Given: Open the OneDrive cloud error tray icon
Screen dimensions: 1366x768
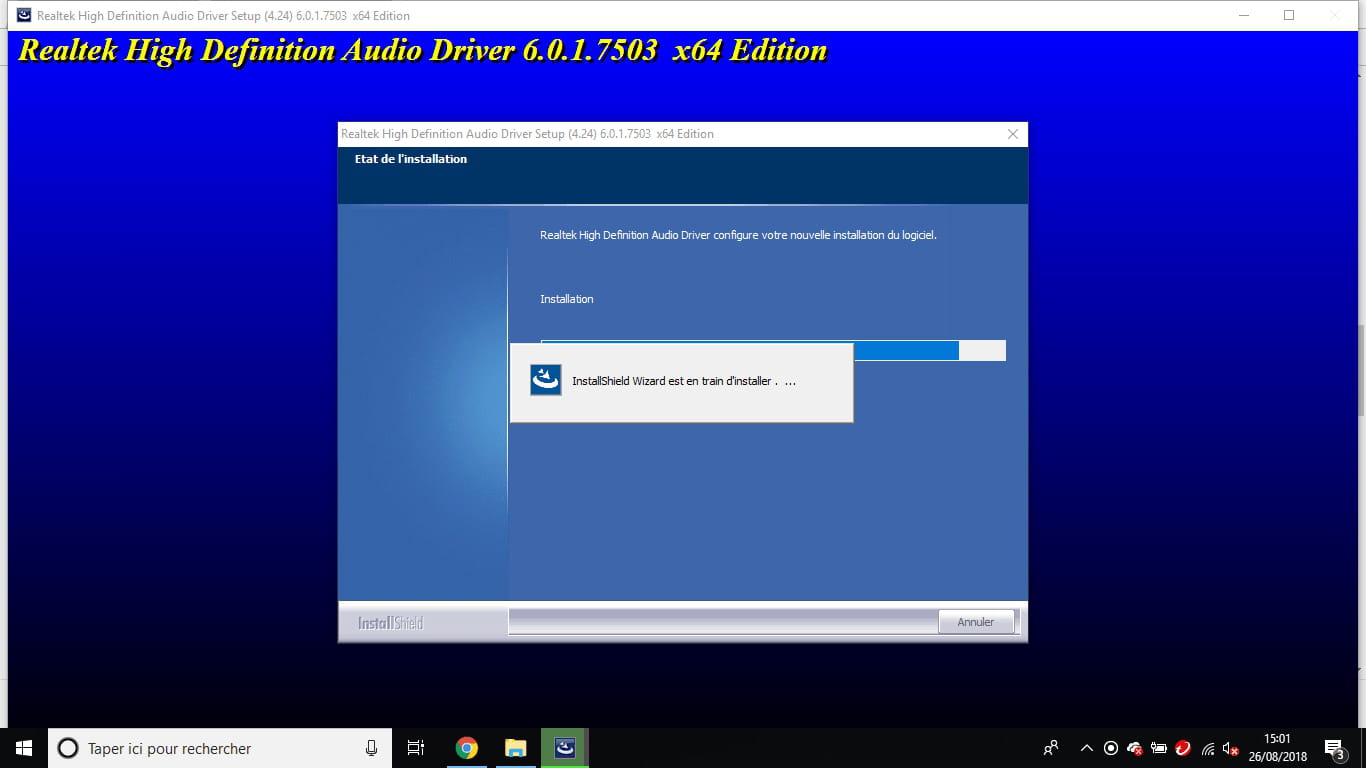Looking at the screenshot, I should pos(1135,748).
